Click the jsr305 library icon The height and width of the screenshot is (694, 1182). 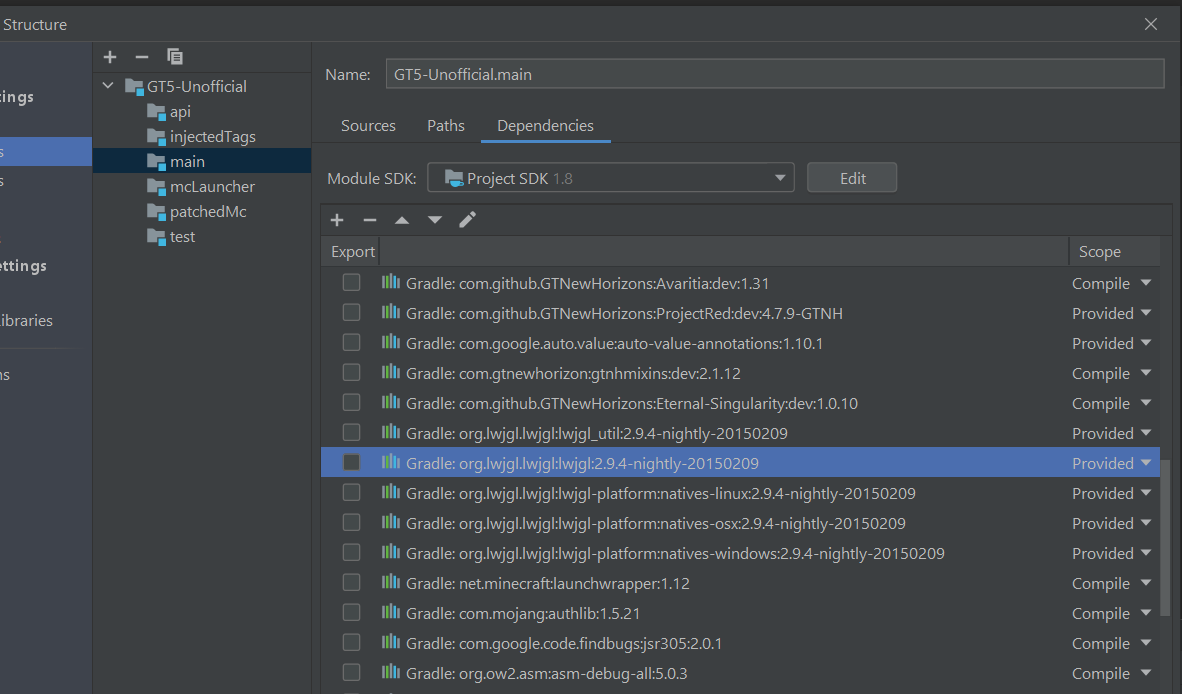(x=390, y=643)
